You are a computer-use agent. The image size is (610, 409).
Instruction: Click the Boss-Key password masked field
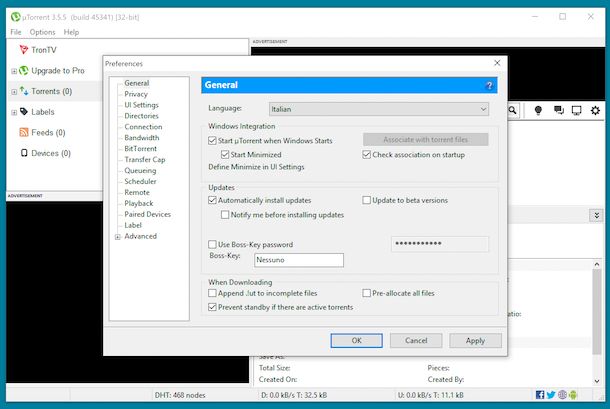440,244
